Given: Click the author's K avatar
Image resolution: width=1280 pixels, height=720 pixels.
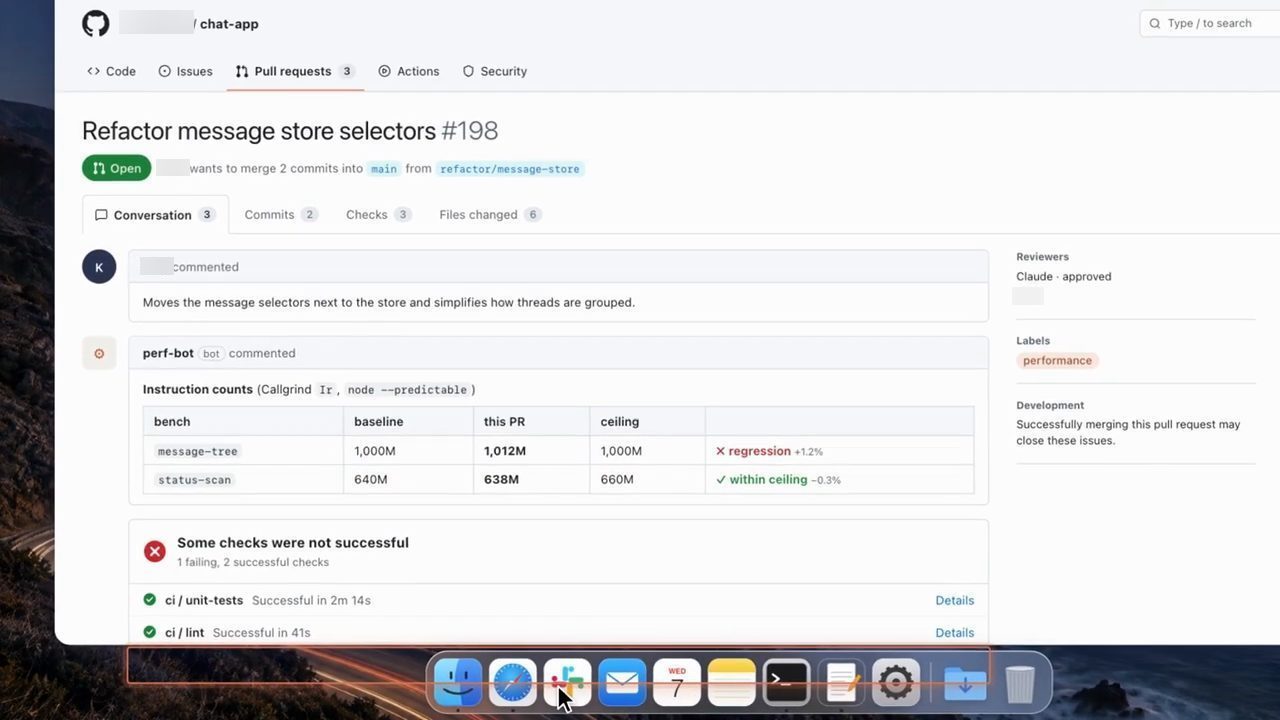Looking at the screenshot, I should 99,267.
